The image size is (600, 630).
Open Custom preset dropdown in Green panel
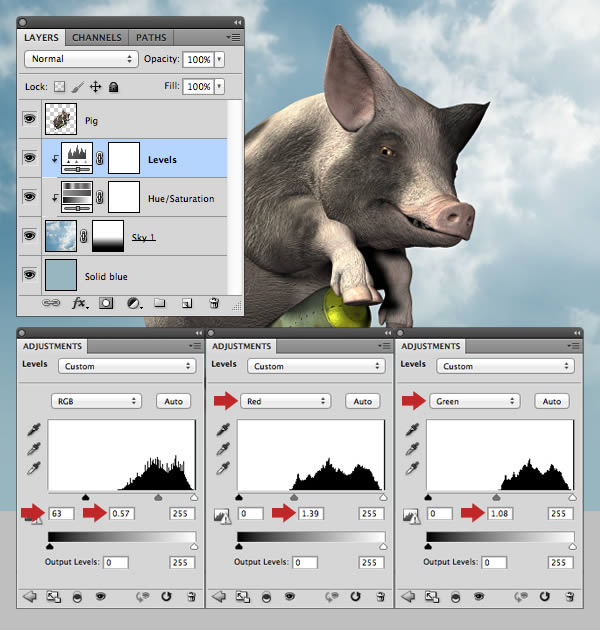[506, 366]
